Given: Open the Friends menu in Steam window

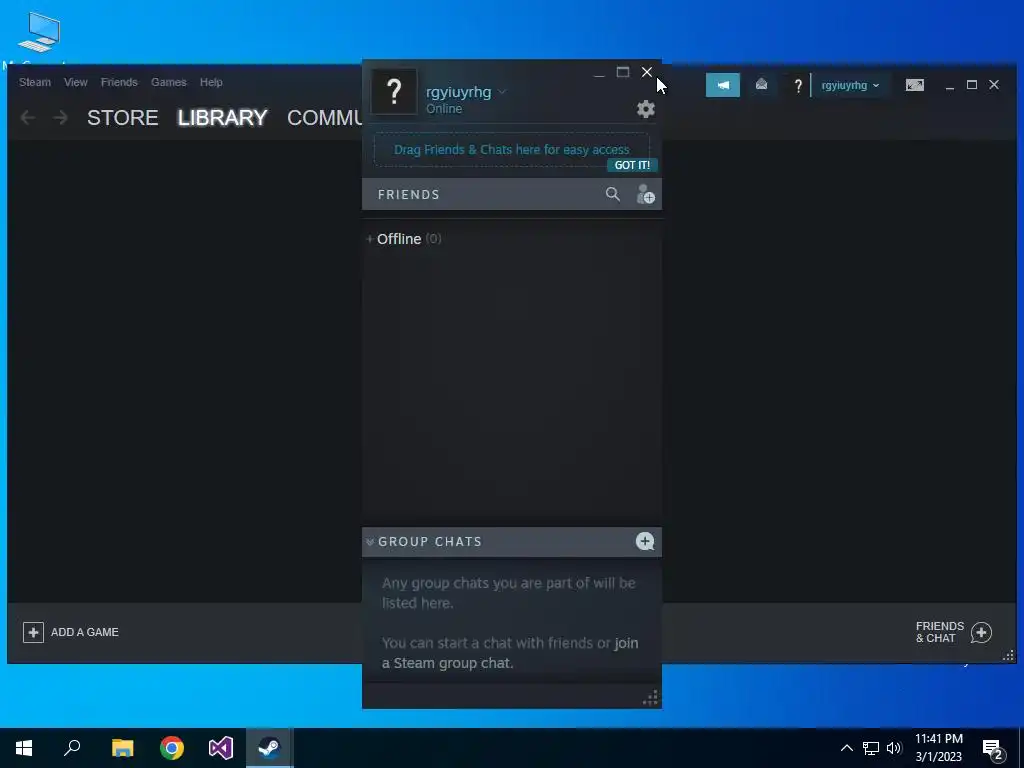Looking at the screenshot, I should pyautogui.click(x=119, y=82).
